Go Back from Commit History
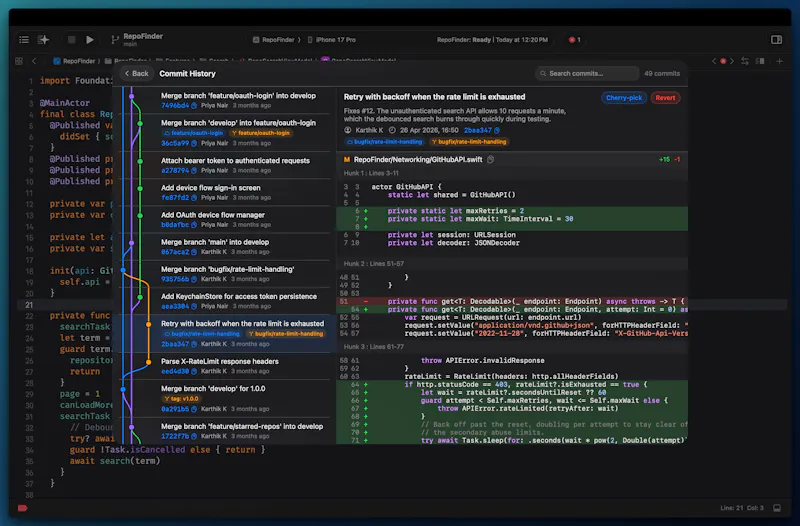The width and height of the screenshot is (800, 526). [x=136, y=73]
